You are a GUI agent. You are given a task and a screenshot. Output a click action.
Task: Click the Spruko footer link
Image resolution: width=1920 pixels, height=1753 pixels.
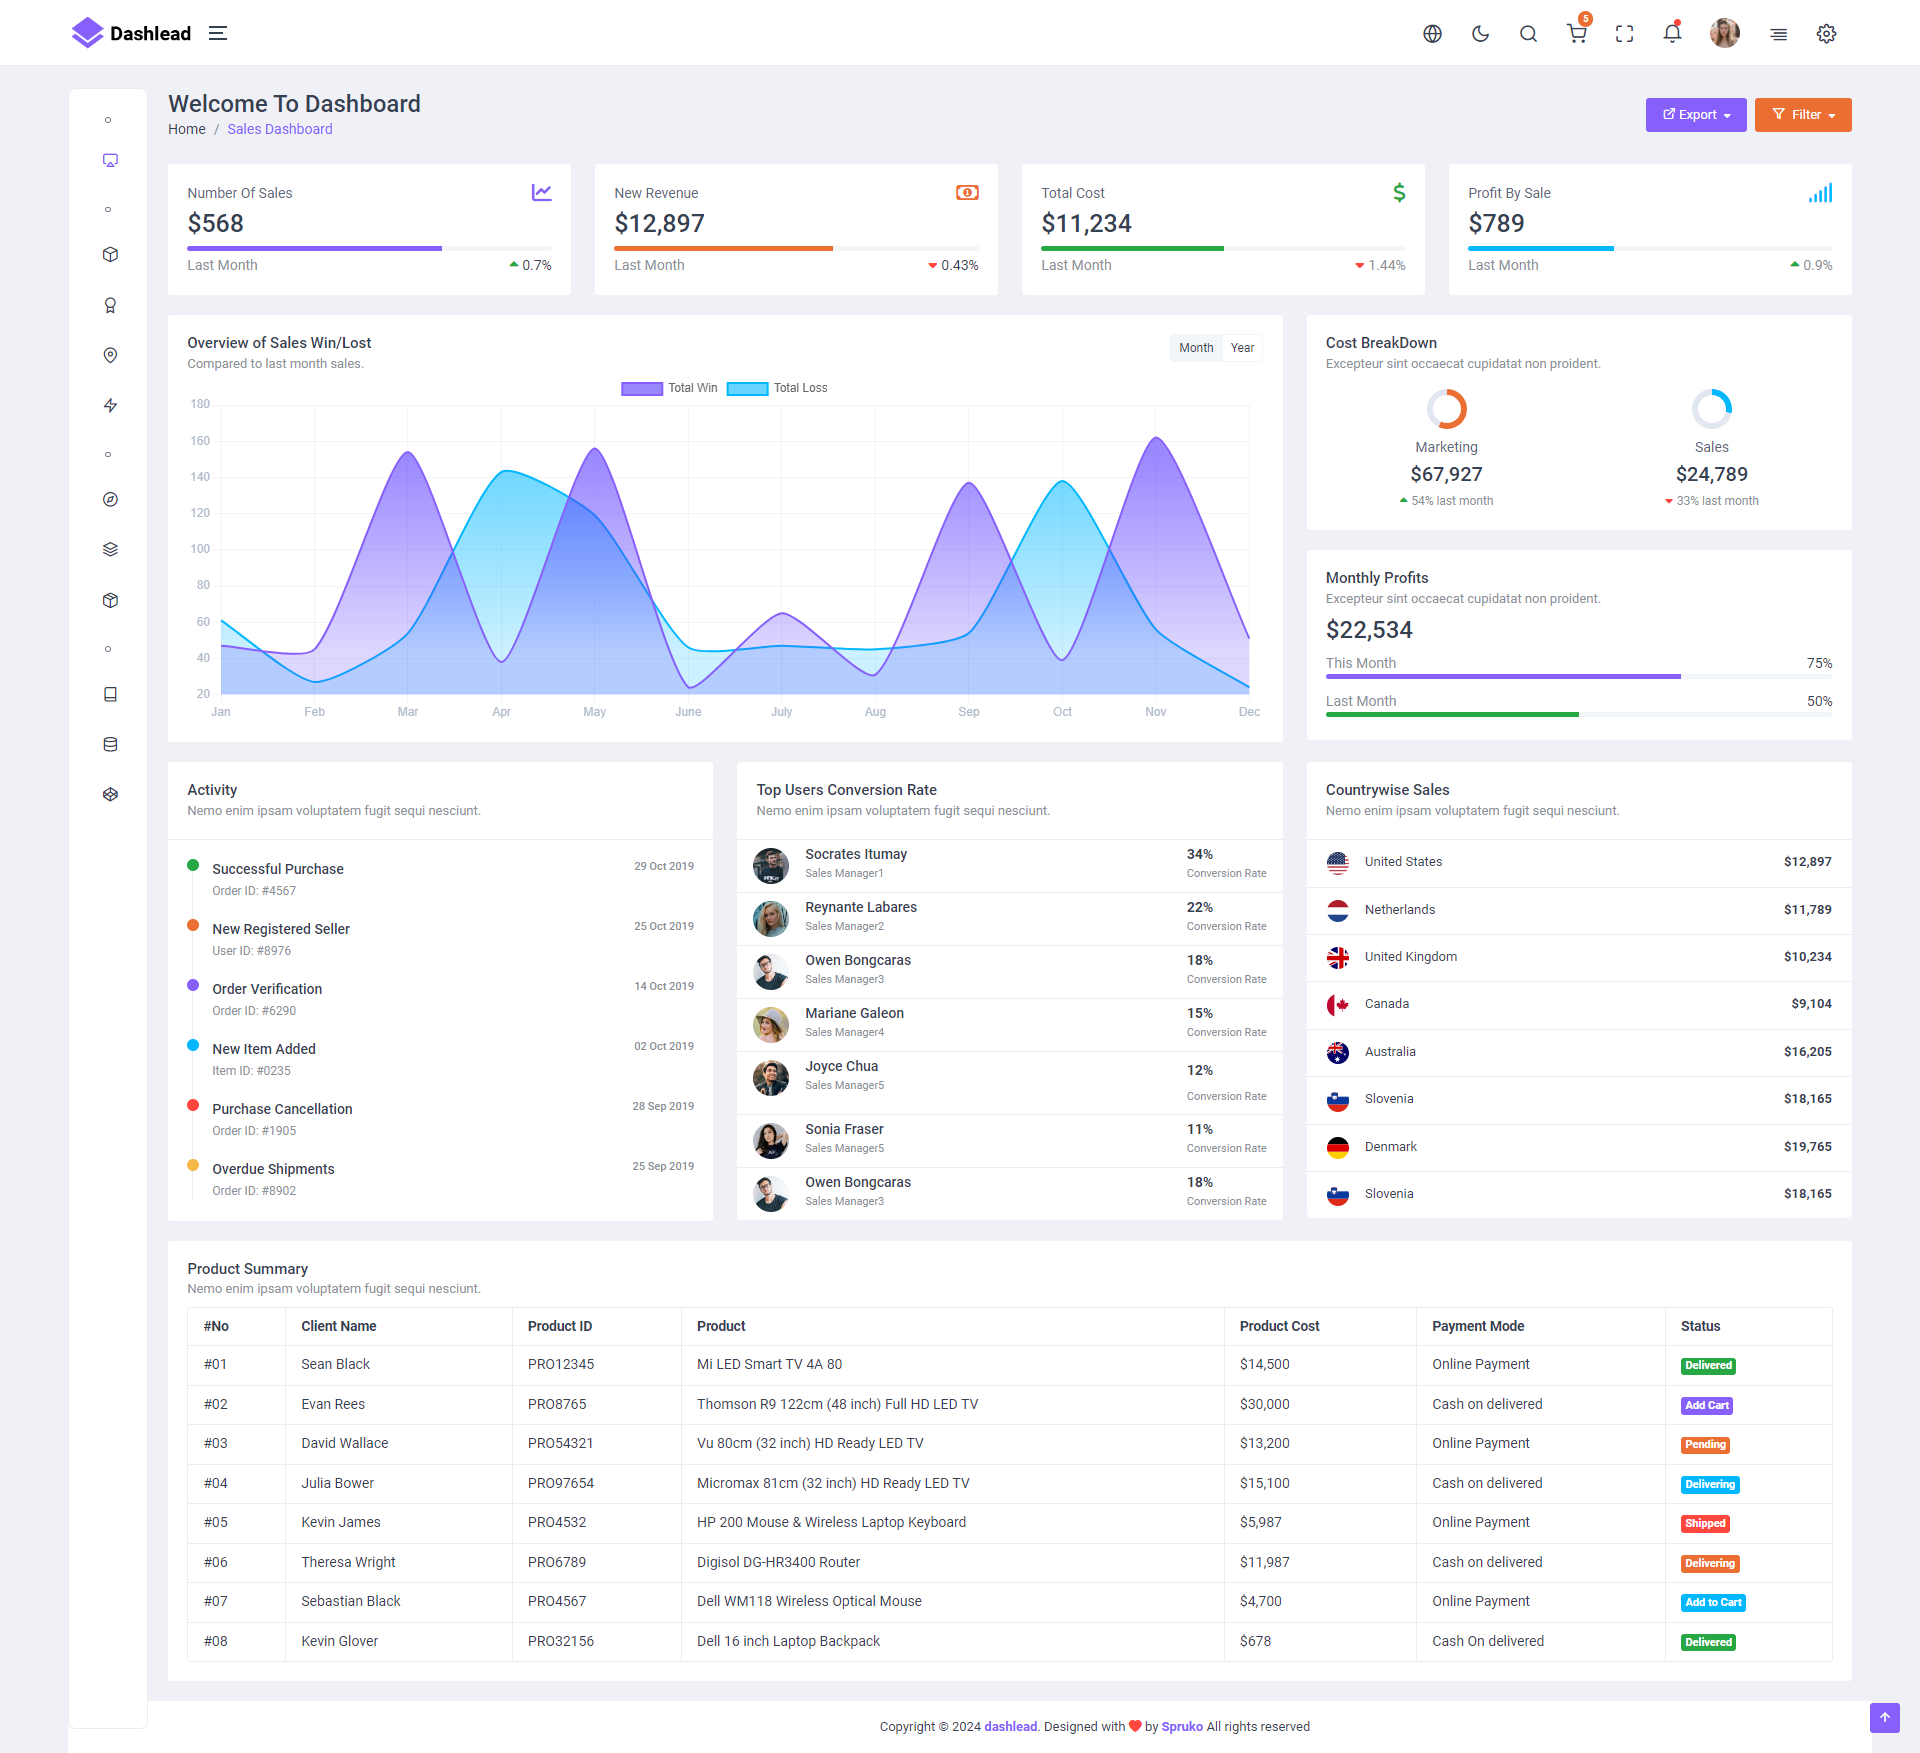1181,1726
